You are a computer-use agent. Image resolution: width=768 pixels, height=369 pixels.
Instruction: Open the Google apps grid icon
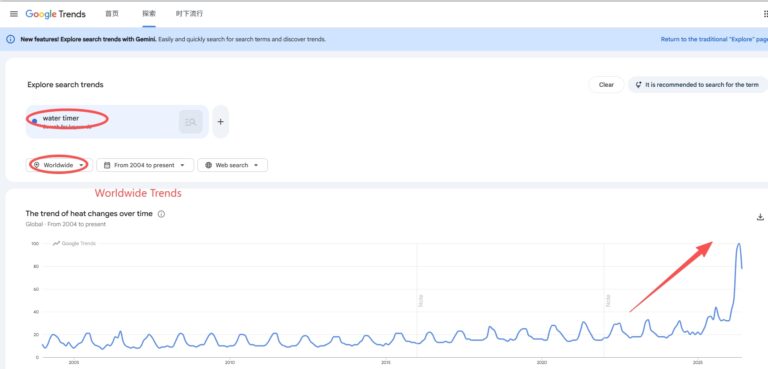765,14
